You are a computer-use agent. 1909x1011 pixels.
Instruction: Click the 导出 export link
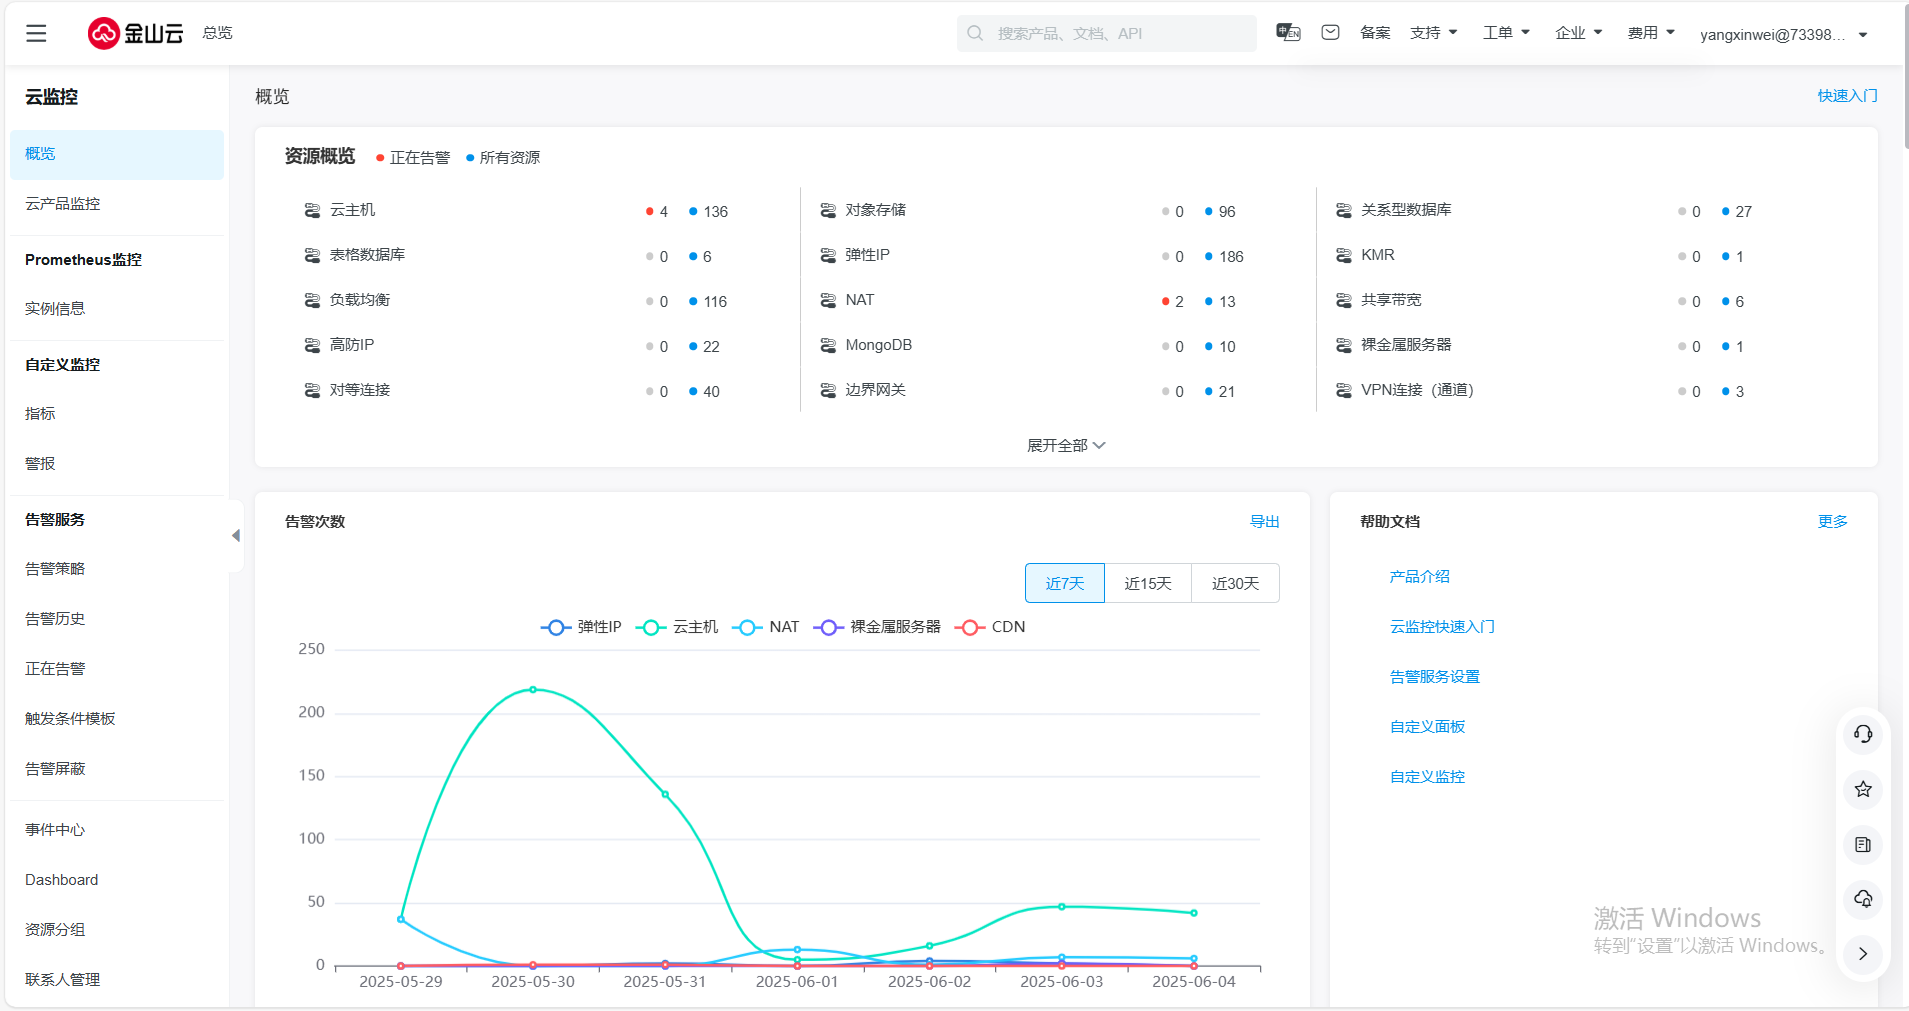tap(1264, 521)
